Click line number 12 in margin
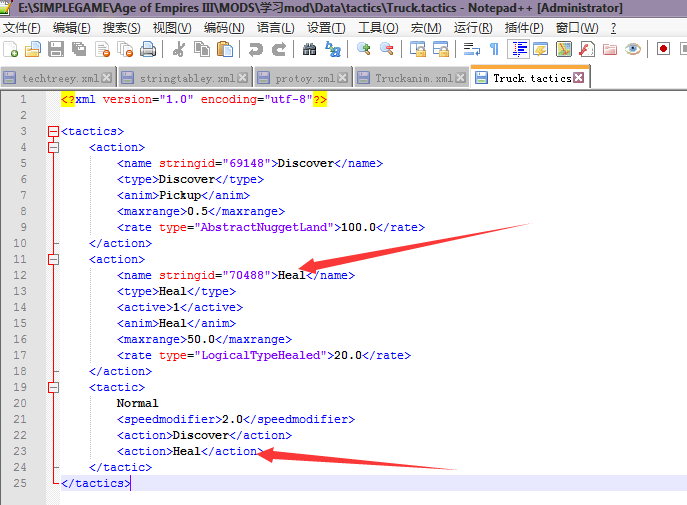 [x=20, y=275]
